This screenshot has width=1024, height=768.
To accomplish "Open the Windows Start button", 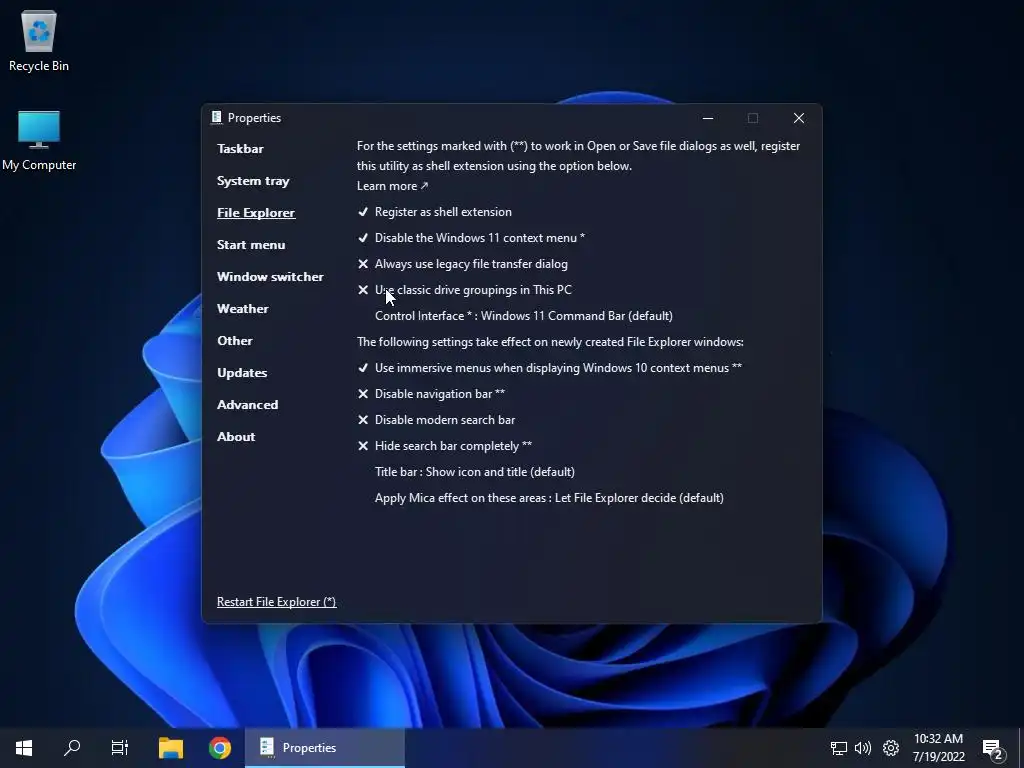I will (24, 748).
